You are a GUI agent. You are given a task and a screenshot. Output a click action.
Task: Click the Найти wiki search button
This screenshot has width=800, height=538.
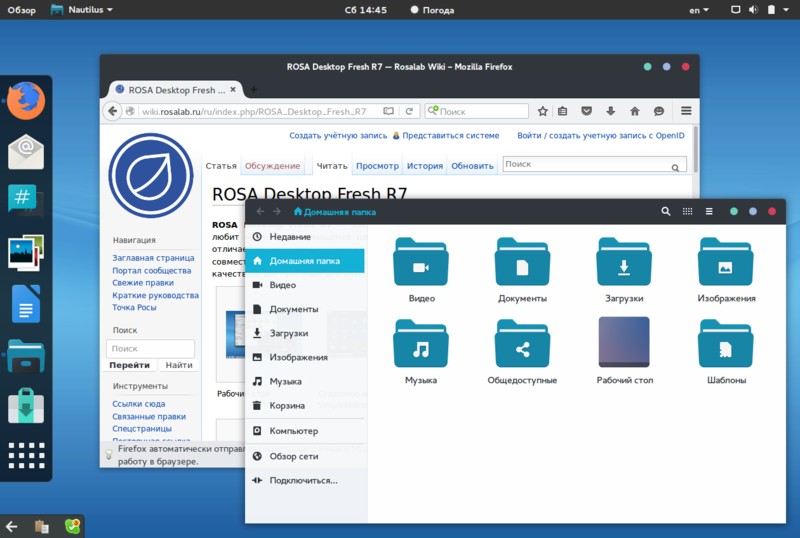(x=179, y=365)
